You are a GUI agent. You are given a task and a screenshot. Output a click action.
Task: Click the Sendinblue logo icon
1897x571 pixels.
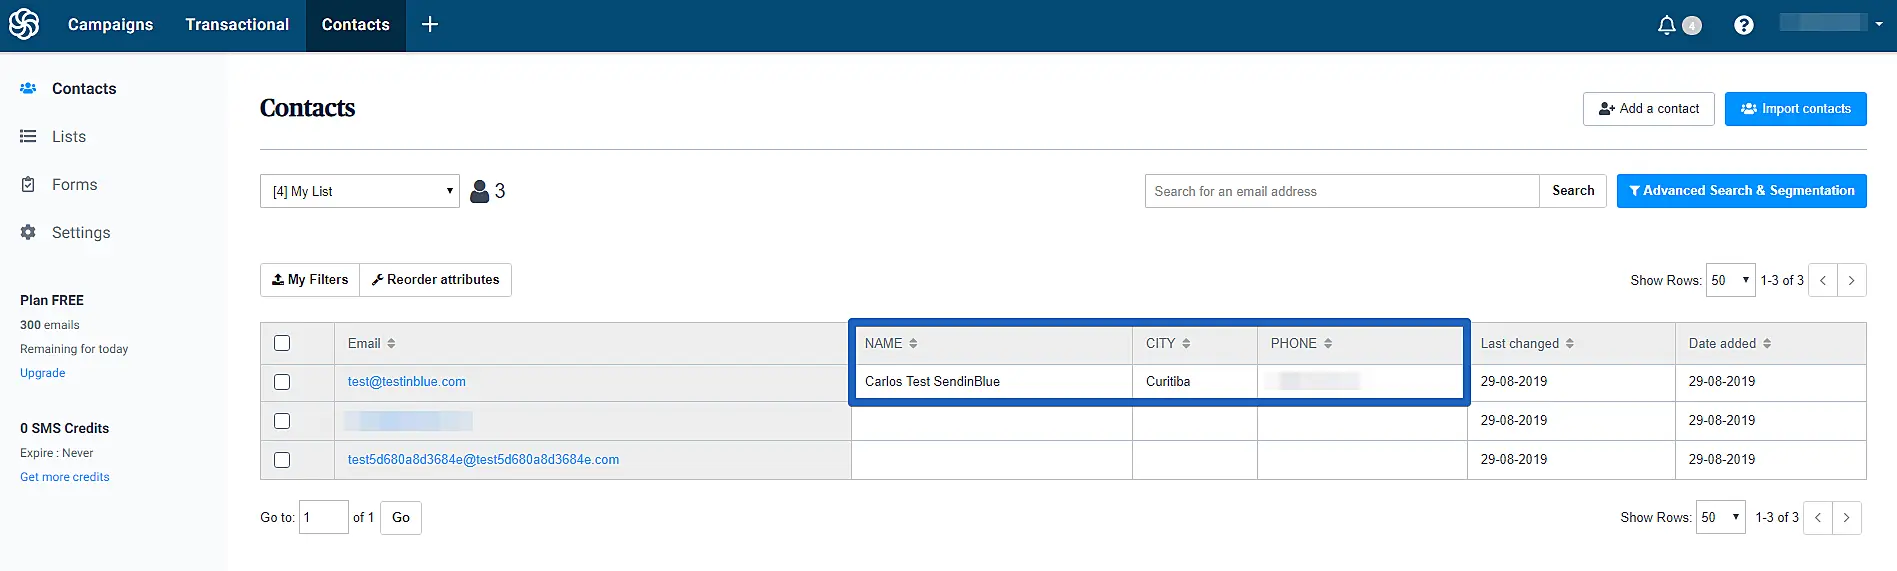[x=24, y=24]
